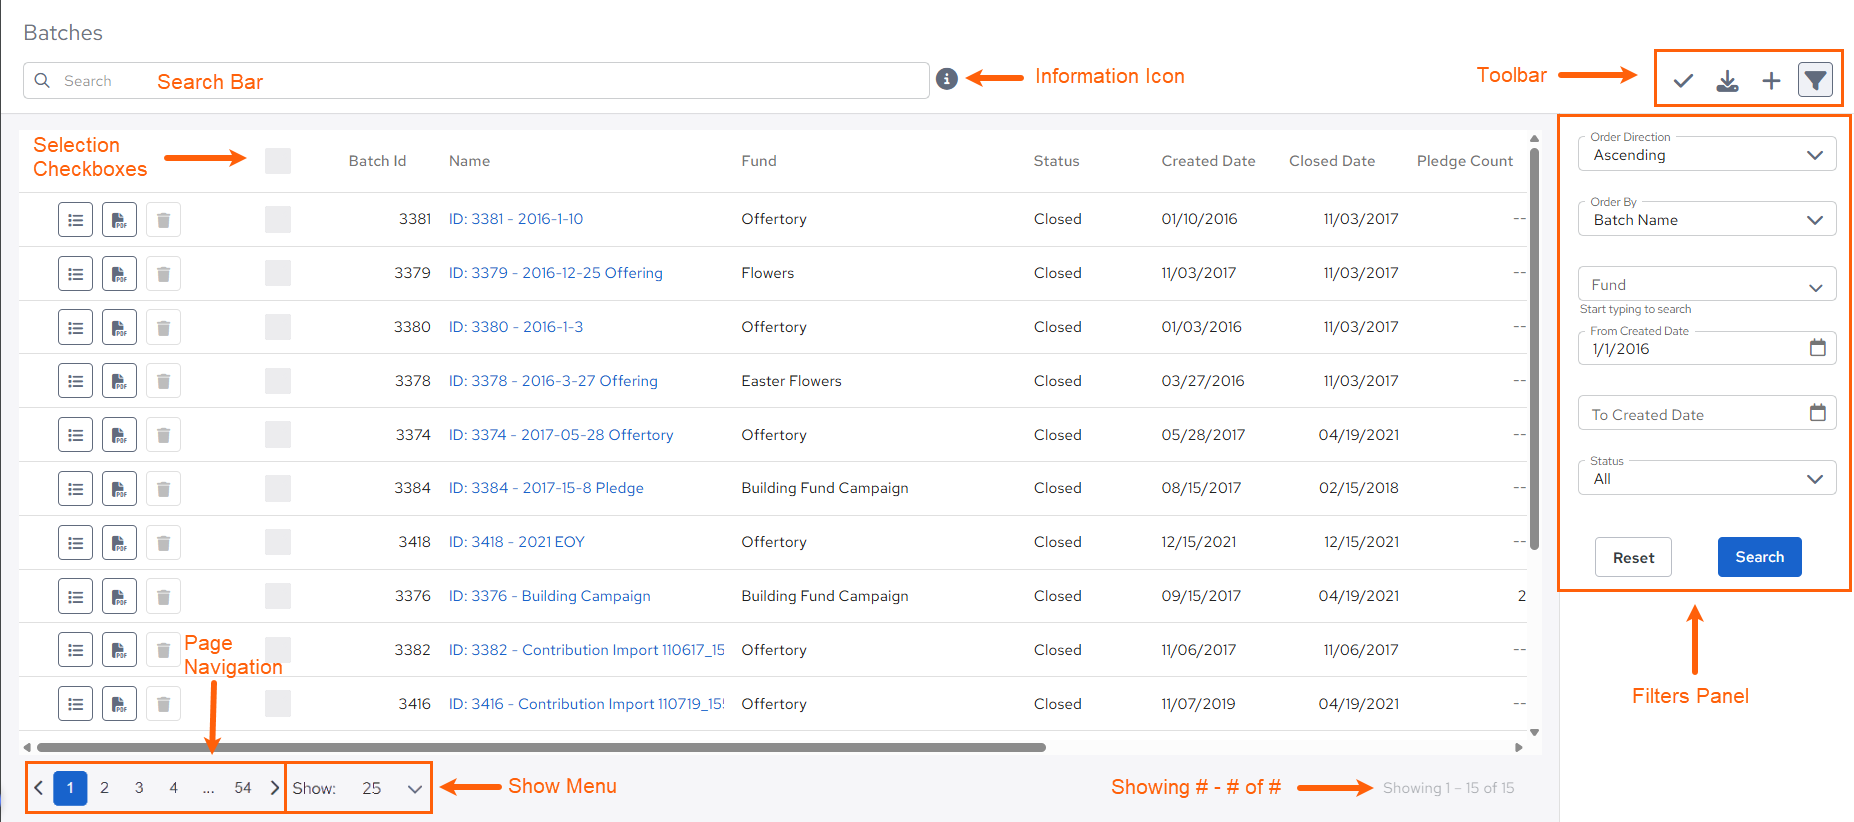The height and width of the screenshot is (822, 1854).
Task: Click the From Created Date field
Action: [1707, 348]
